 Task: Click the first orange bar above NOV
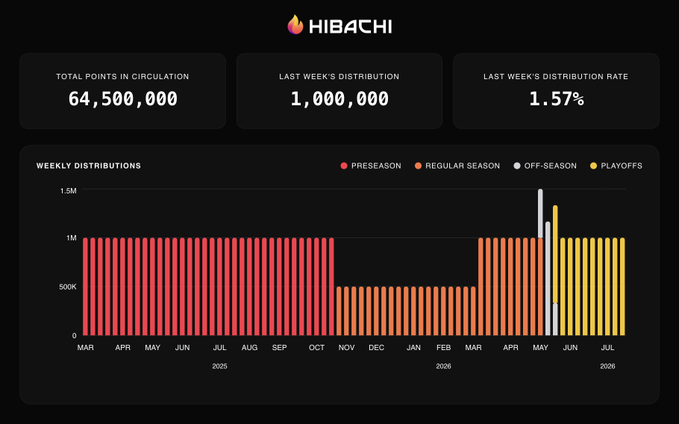[339, 311]
